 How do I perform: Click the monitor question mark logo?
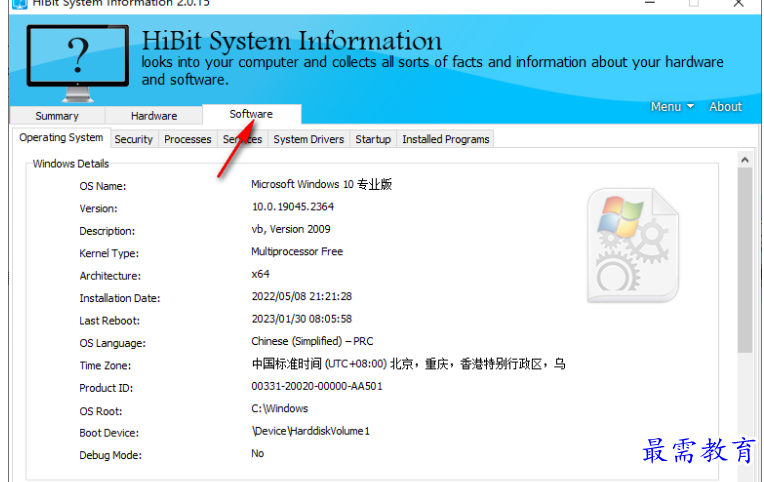78,63
